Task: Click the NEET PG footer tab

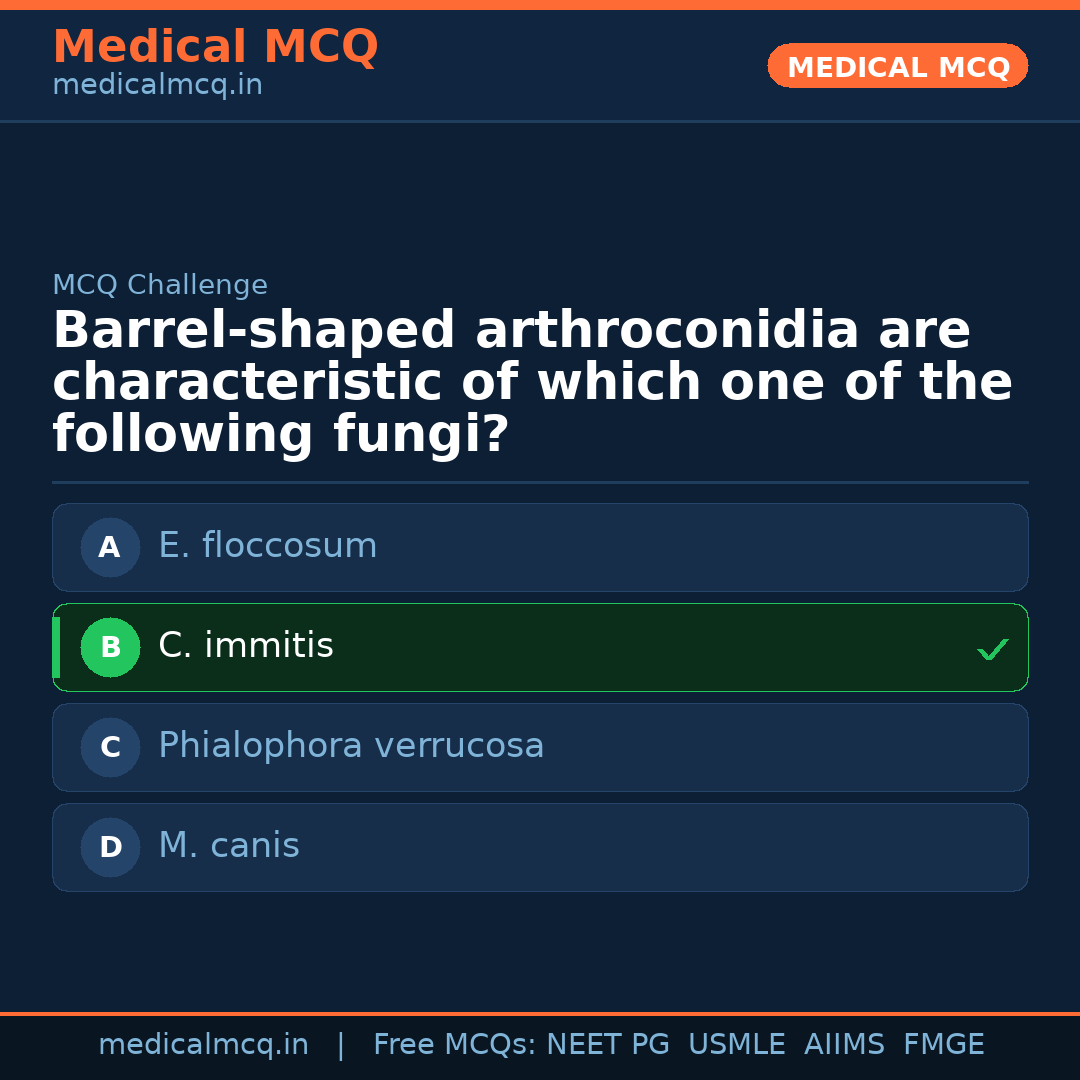Action: [607, 1043]
